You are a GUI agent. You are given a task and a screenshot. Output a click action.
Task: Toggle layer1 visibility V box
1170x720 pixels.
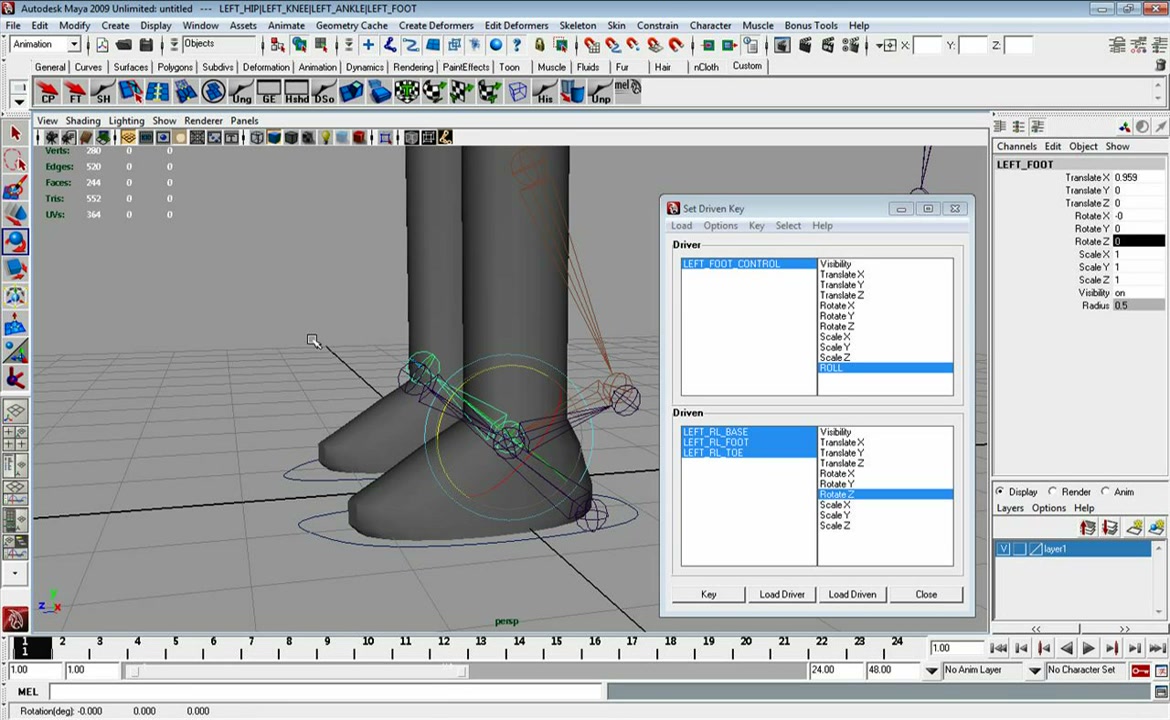(x=1004, y=549)
